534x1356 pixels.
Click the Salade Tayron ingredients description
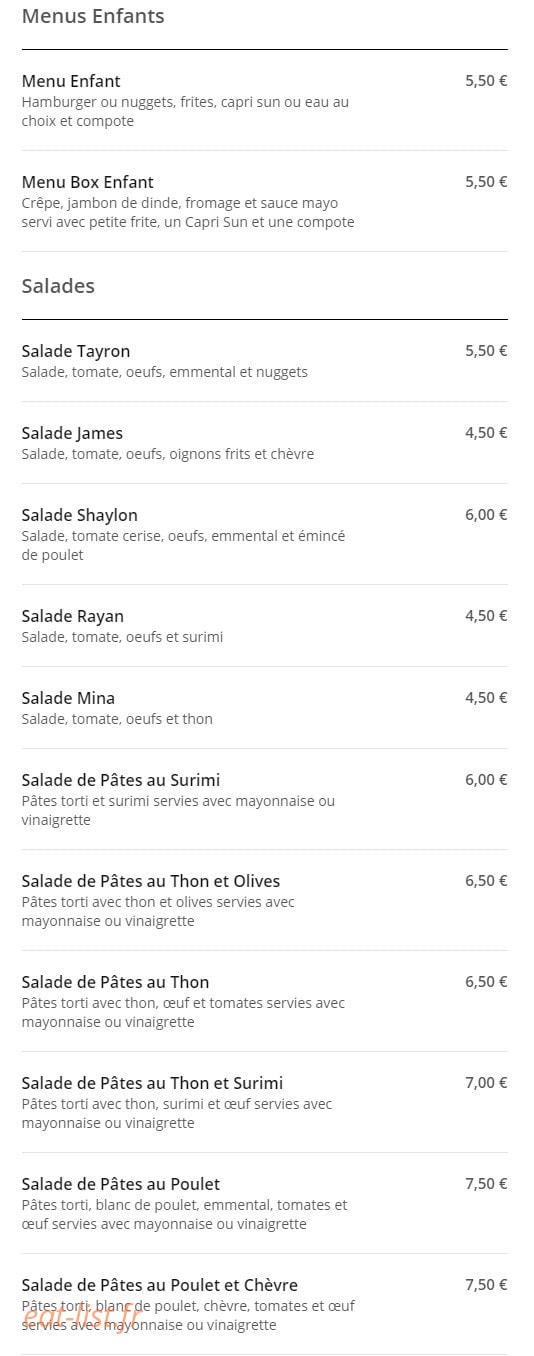(165, 372)
